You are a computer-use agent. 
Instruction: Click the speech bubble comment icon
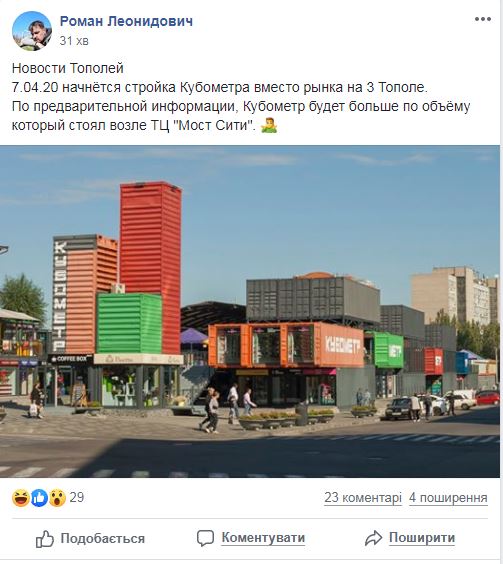(x=205, y=539)
